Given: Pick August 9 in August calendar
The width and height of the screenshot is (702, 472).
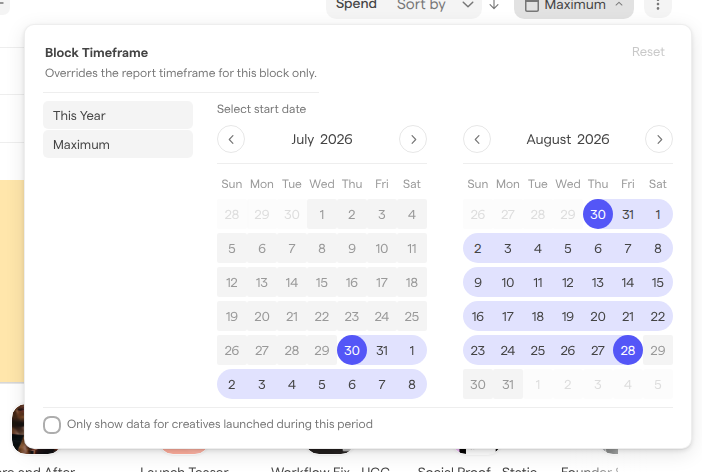Looking at the screenshot, I should point(478,283).
